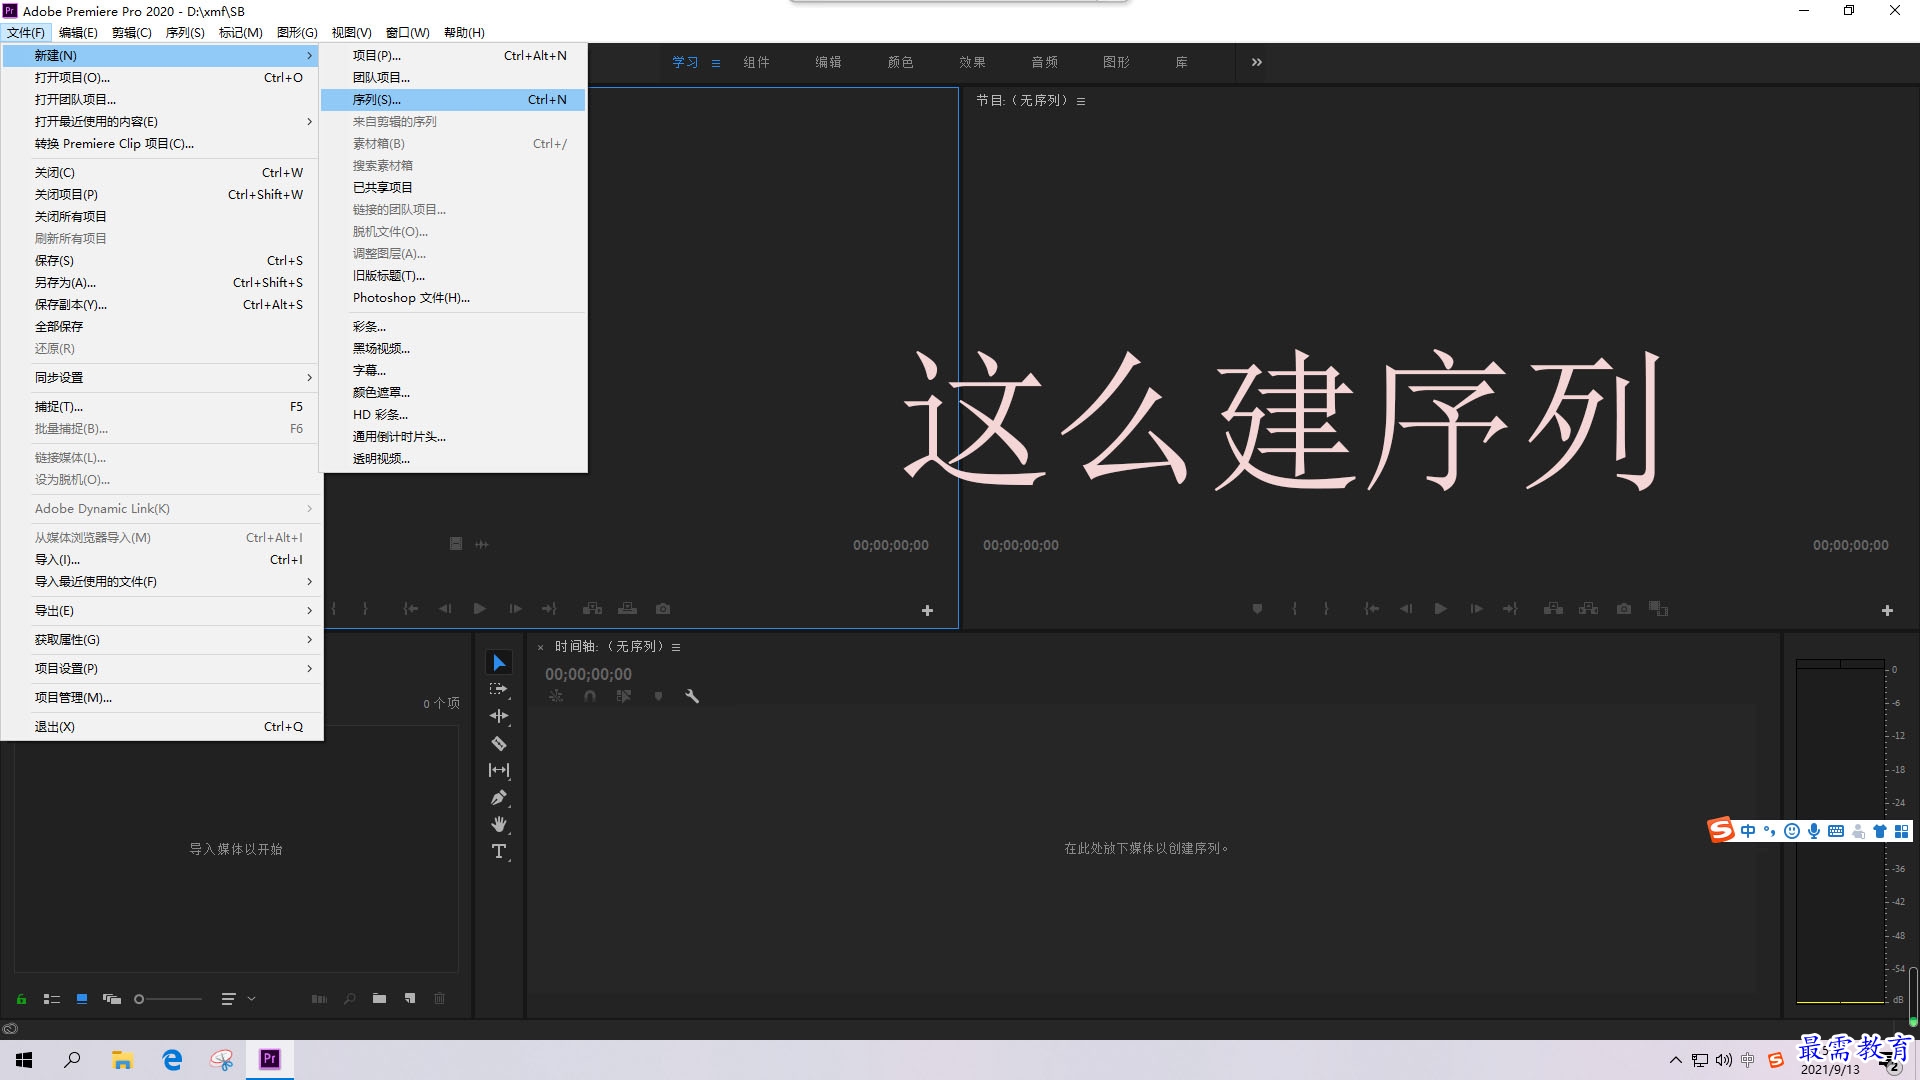Choose Sequence from New submenu

pyautogui.click(x=453, y=100)
